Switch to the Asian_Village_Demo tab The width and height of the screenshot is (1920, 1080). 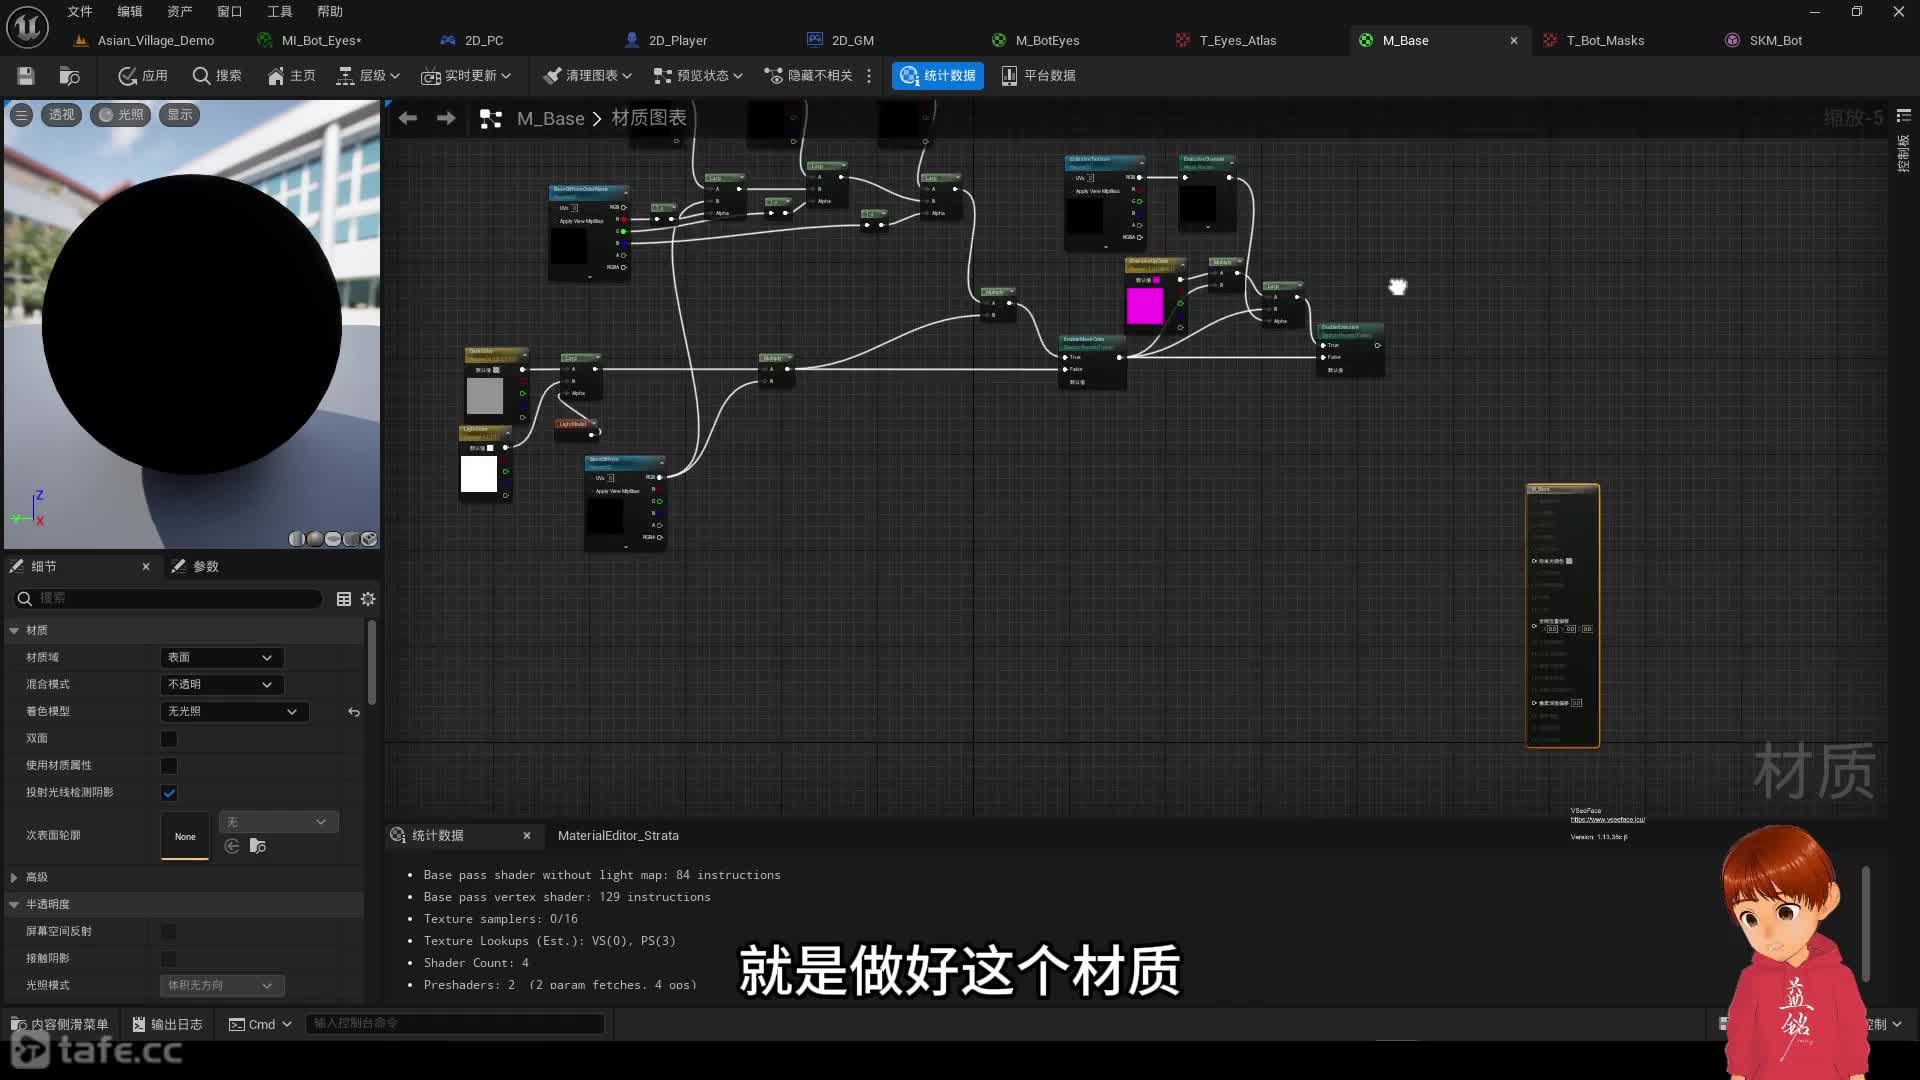145,41
